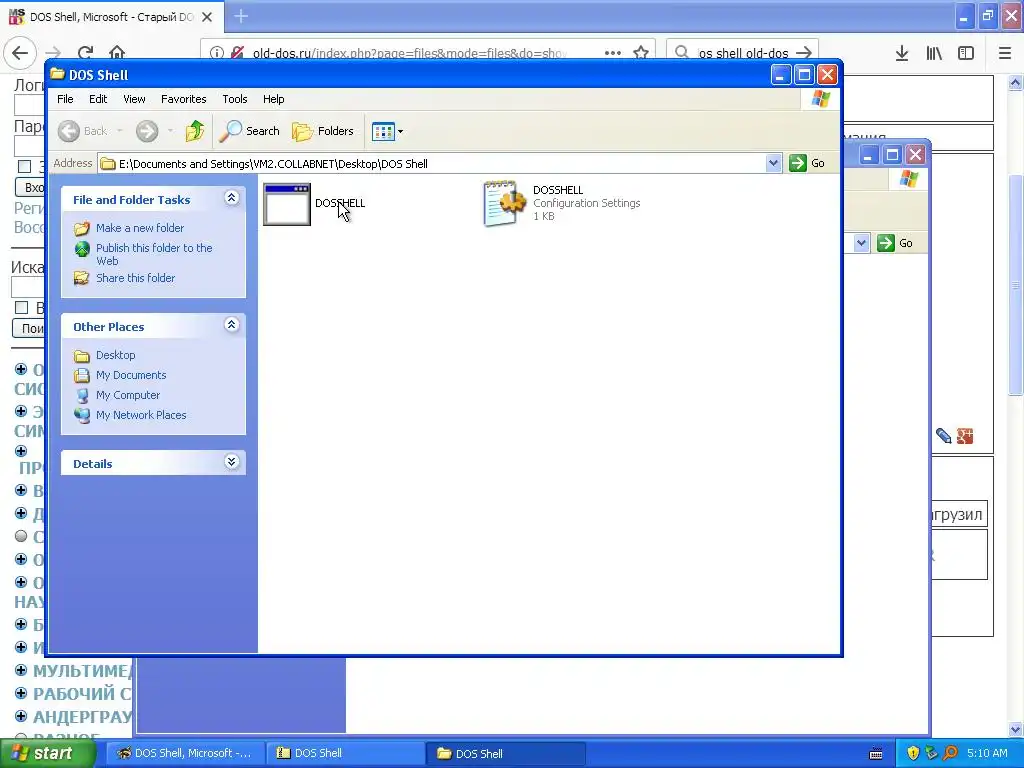
Task: Open the DOSSHELL Configuration Settings file icon
Action: point(504,204)
